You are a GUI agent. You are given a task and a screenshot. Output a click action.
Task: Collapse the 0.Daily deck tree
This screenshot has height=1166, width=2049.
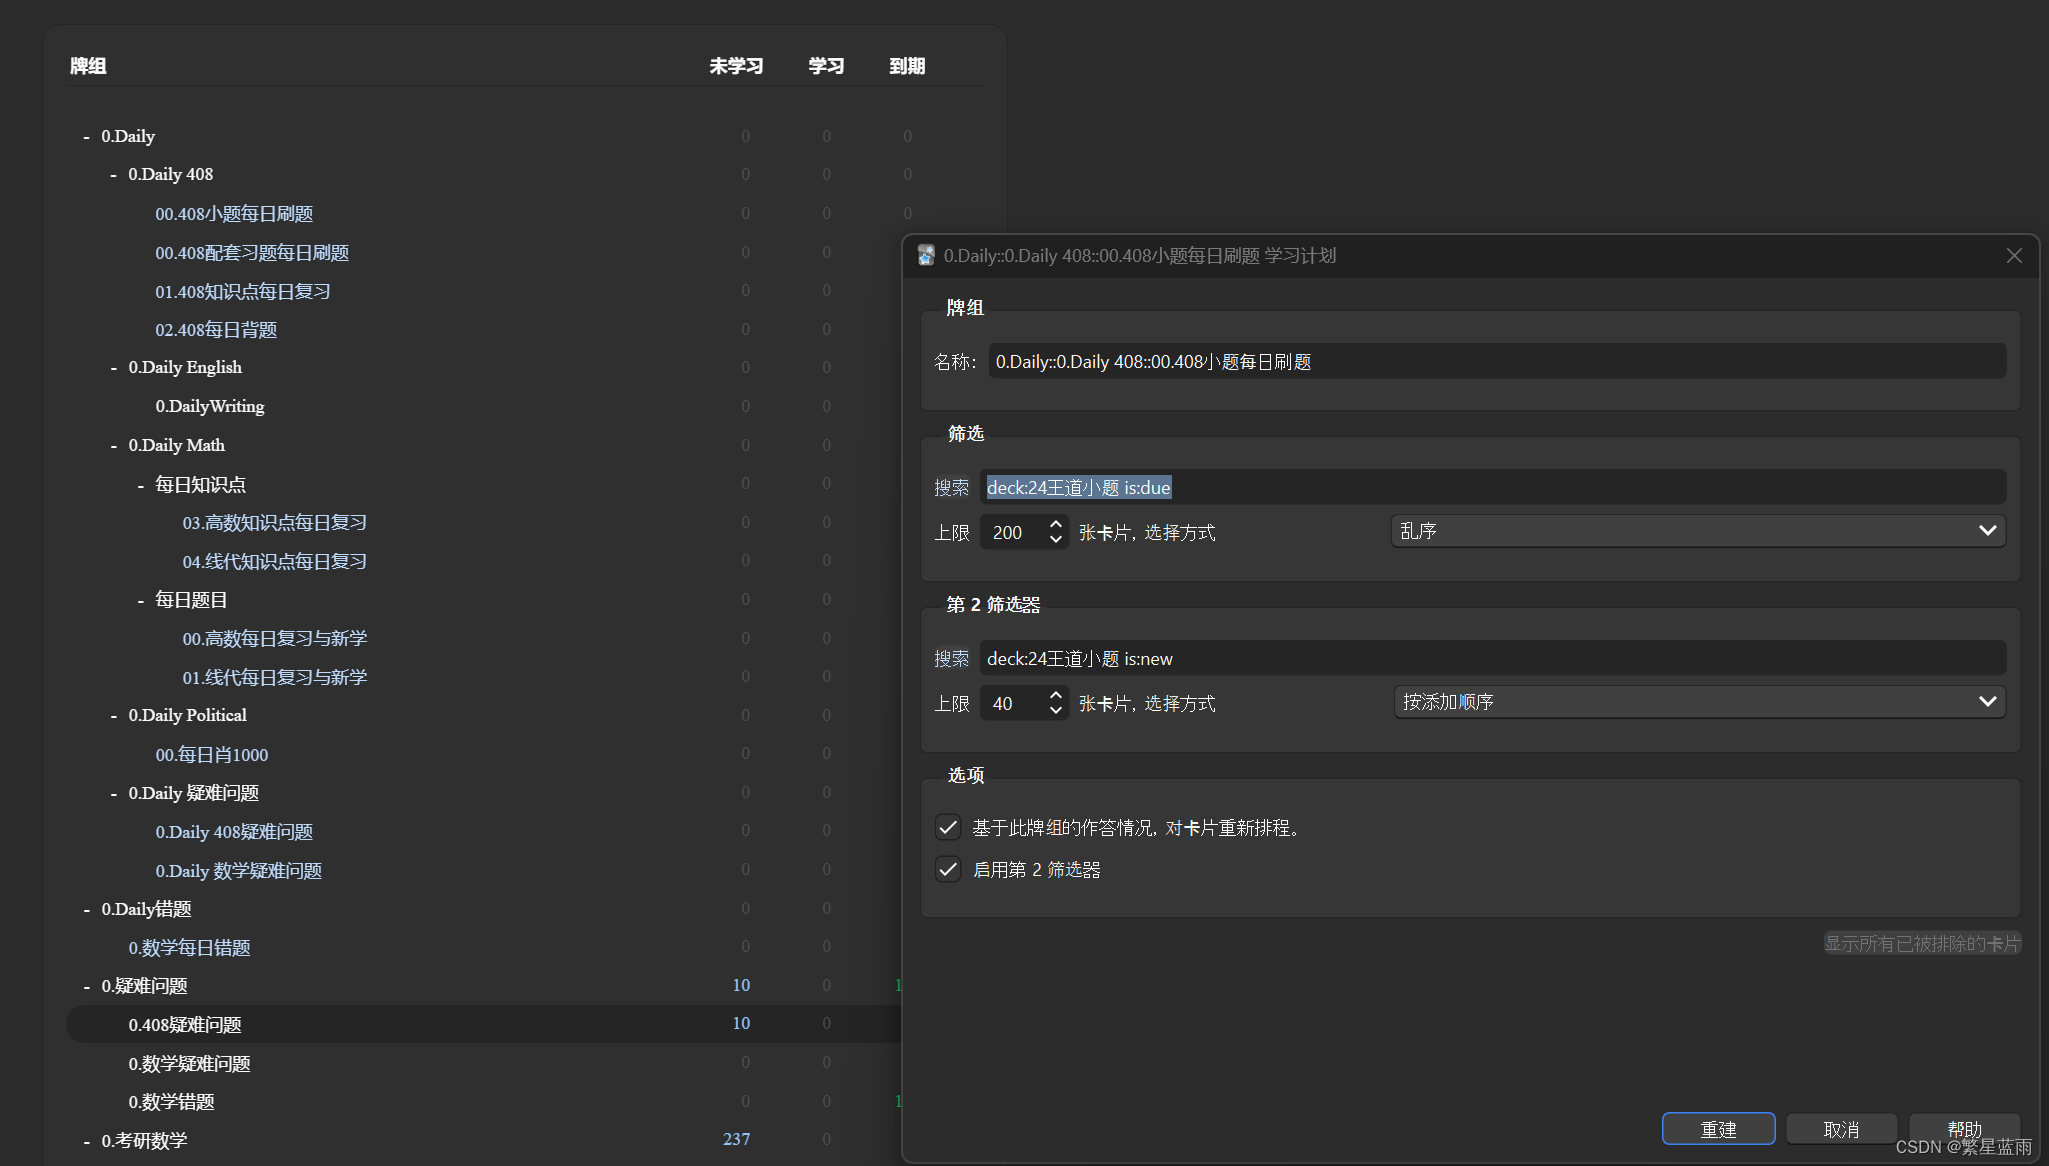click(87, 137)
